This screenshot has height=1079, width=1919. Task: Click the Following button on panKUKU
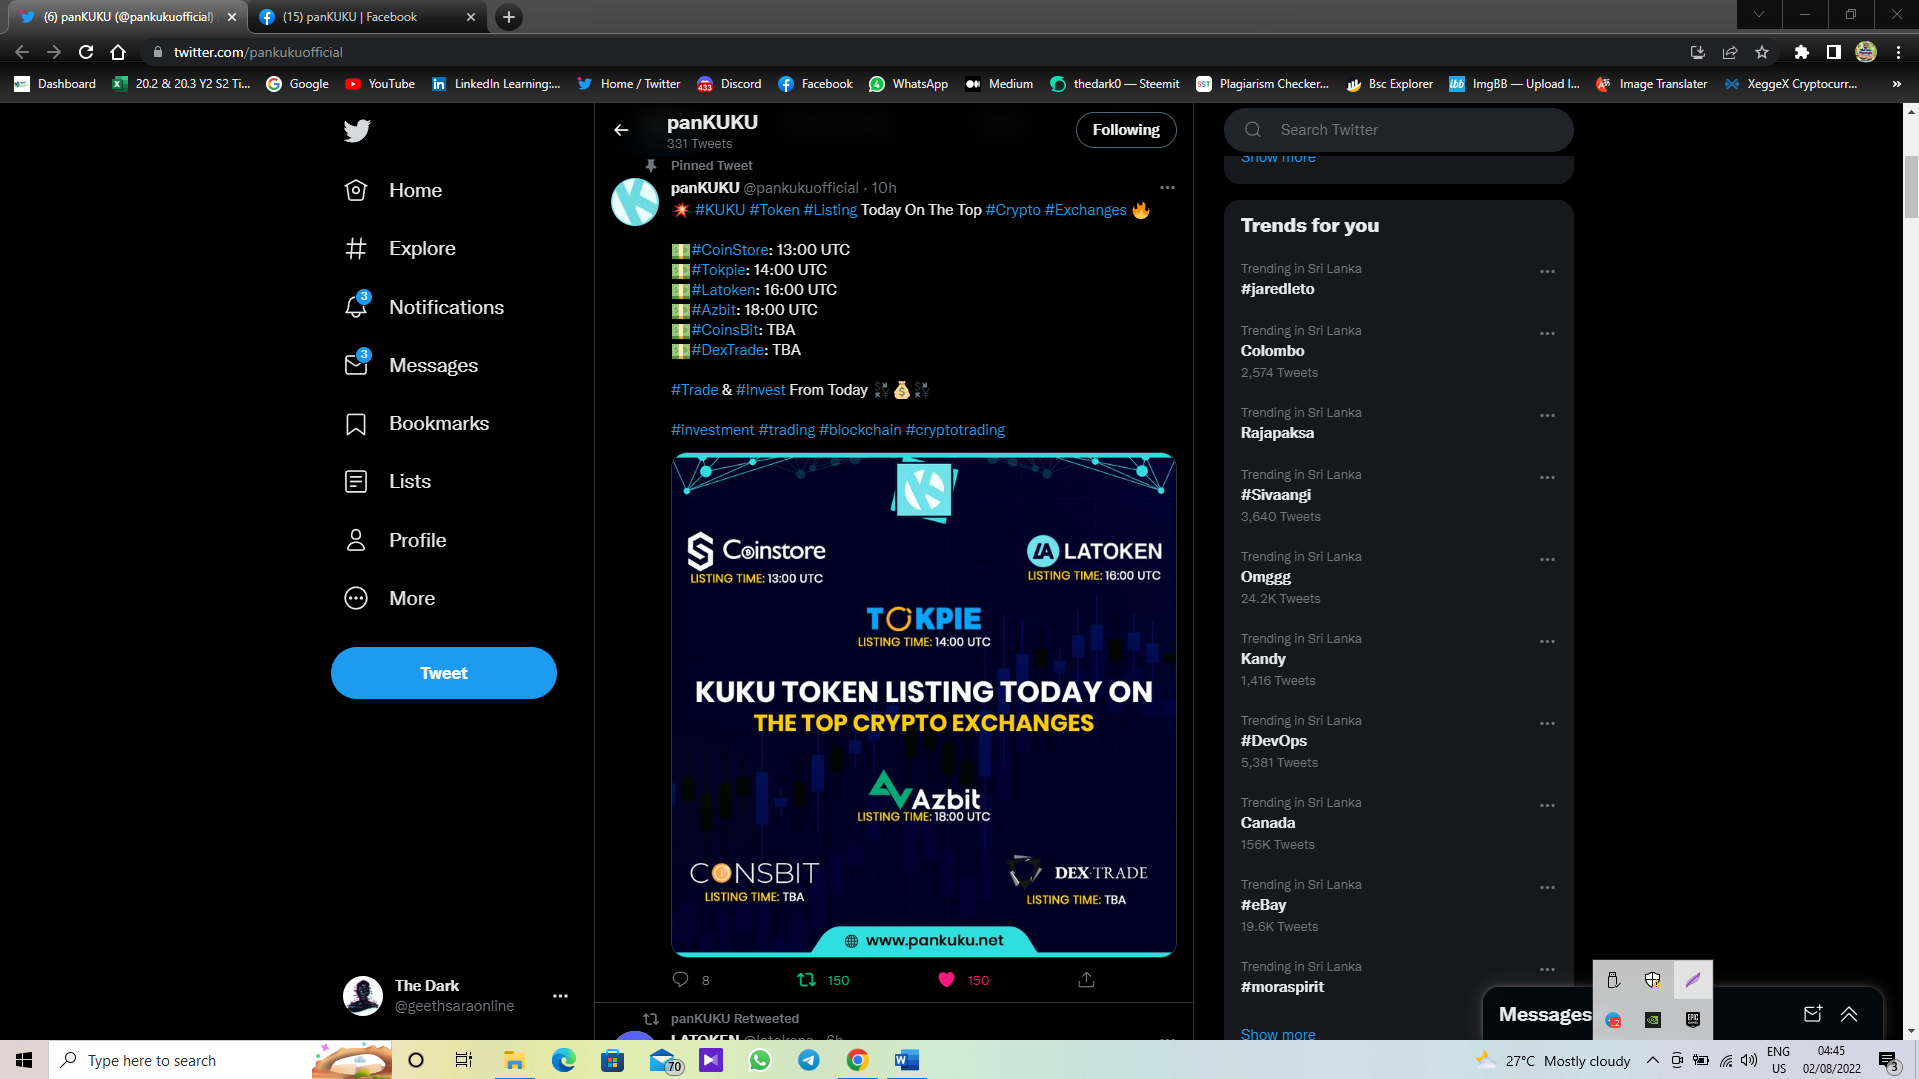(x=1126, y=130)
